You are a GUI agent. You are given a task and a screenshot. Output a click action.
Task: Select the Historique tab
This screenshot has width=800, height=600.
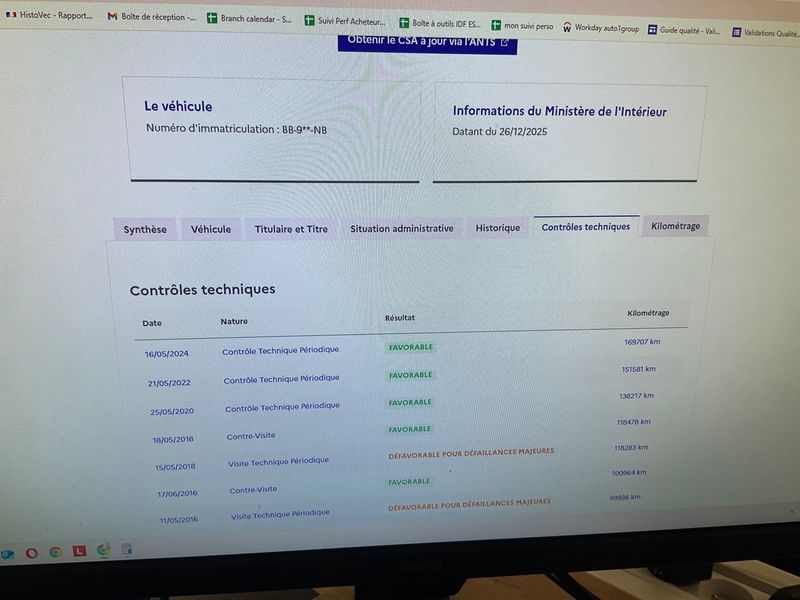tap(497, 228)
